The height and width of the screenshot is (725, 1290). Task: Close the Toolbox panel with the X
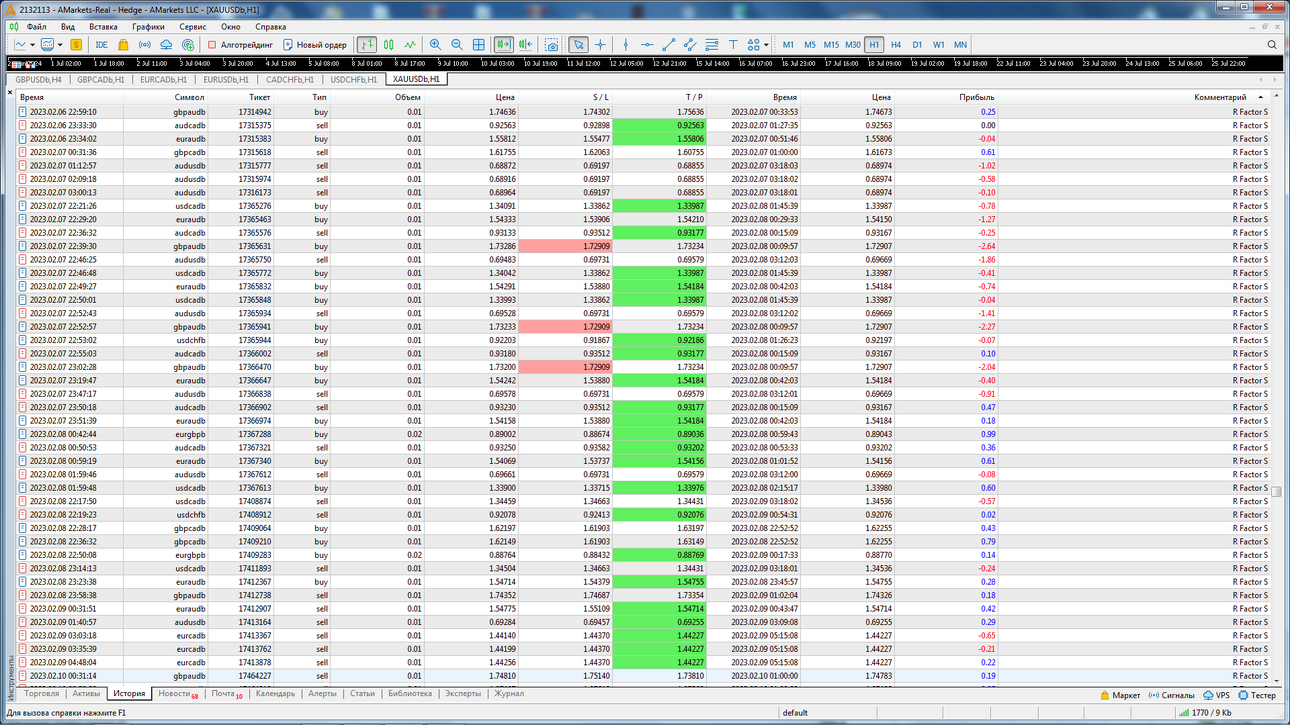[x=10, y=93]
